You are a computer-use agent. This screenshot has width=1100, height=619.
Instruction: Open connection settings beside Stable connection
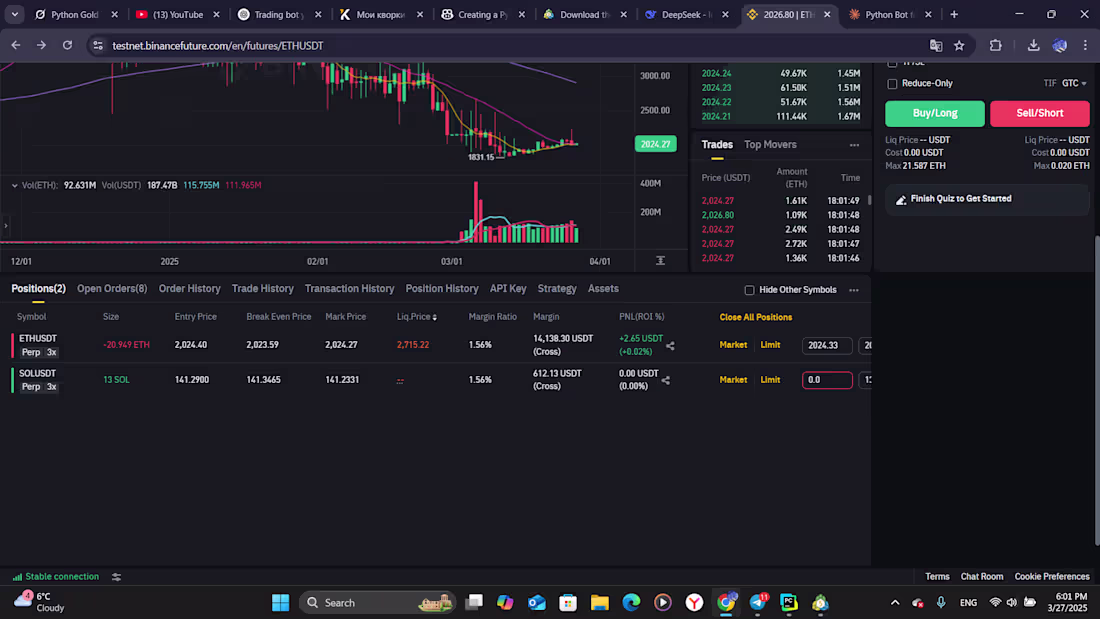(x=115, y=576)
